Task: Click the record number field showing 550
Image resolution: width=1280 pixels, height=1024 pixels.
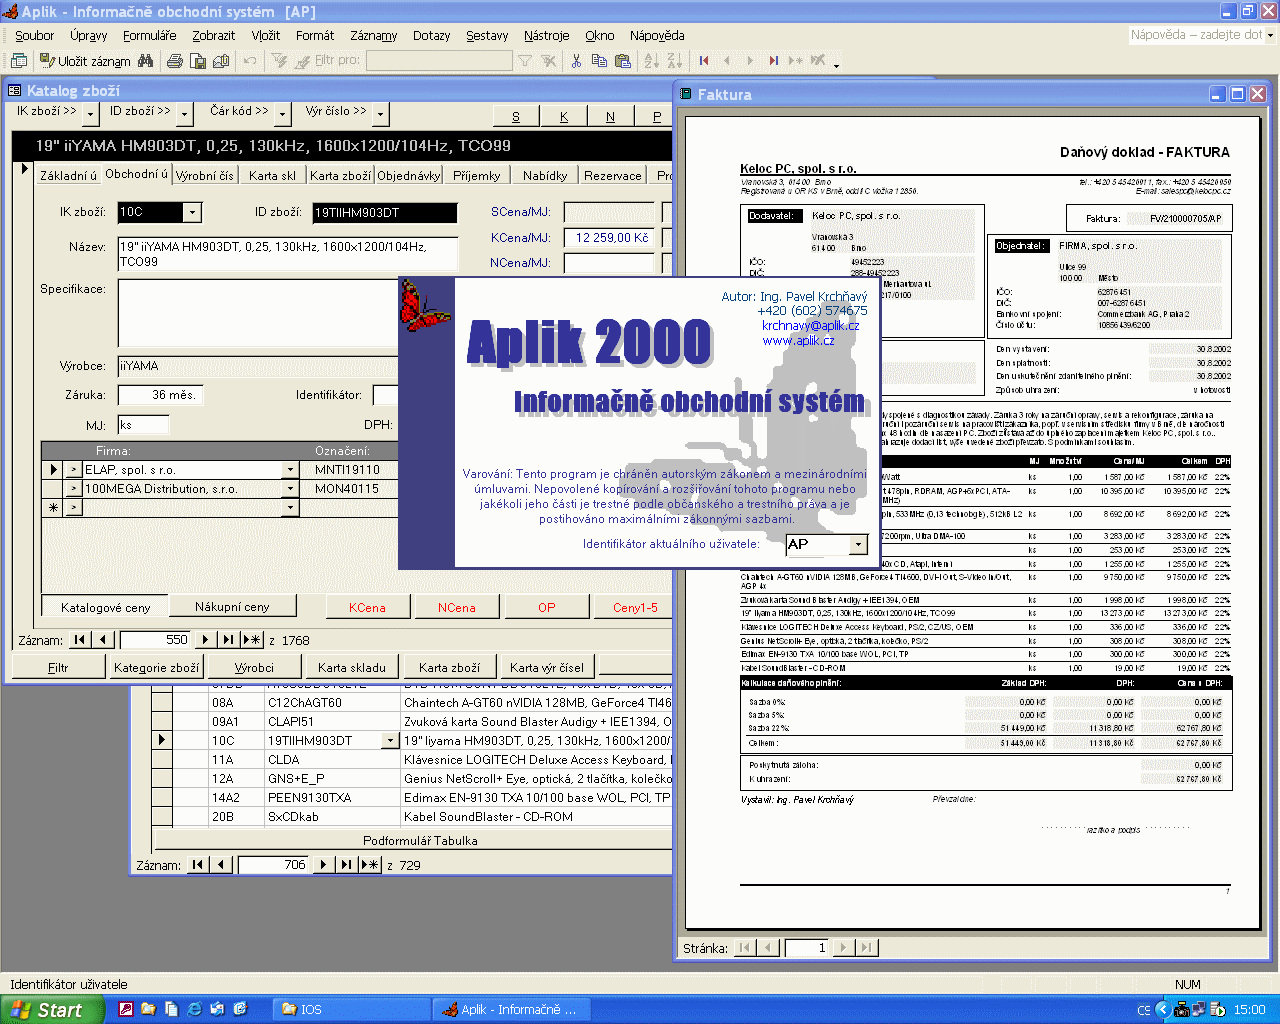Action: (x=154, y=640)
